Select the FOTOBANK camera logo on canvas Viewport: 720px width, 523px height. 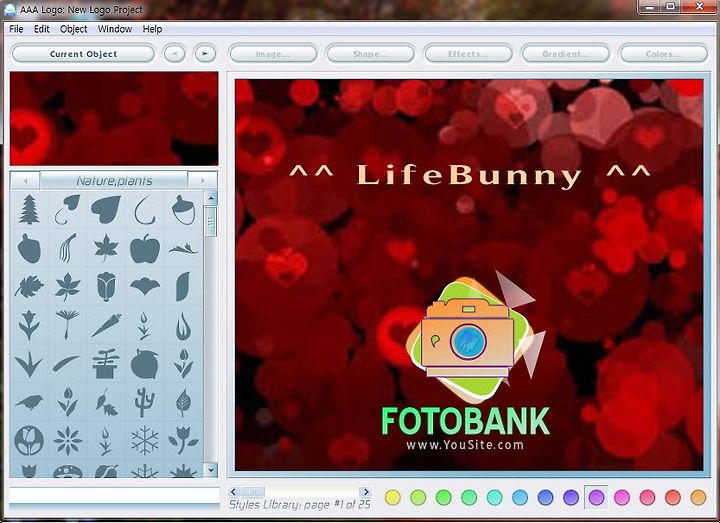[x=476, y=337]
